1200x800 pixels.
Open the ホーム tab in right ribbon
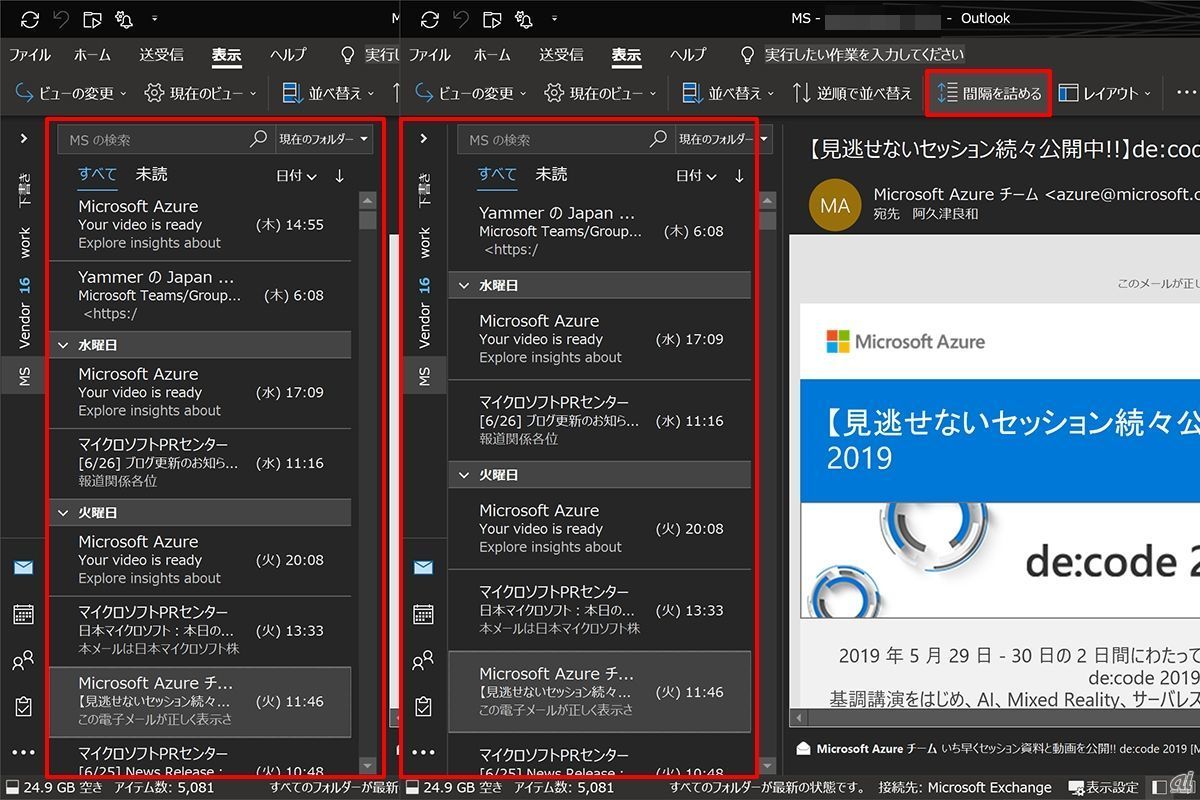click(x=492, y=55)
